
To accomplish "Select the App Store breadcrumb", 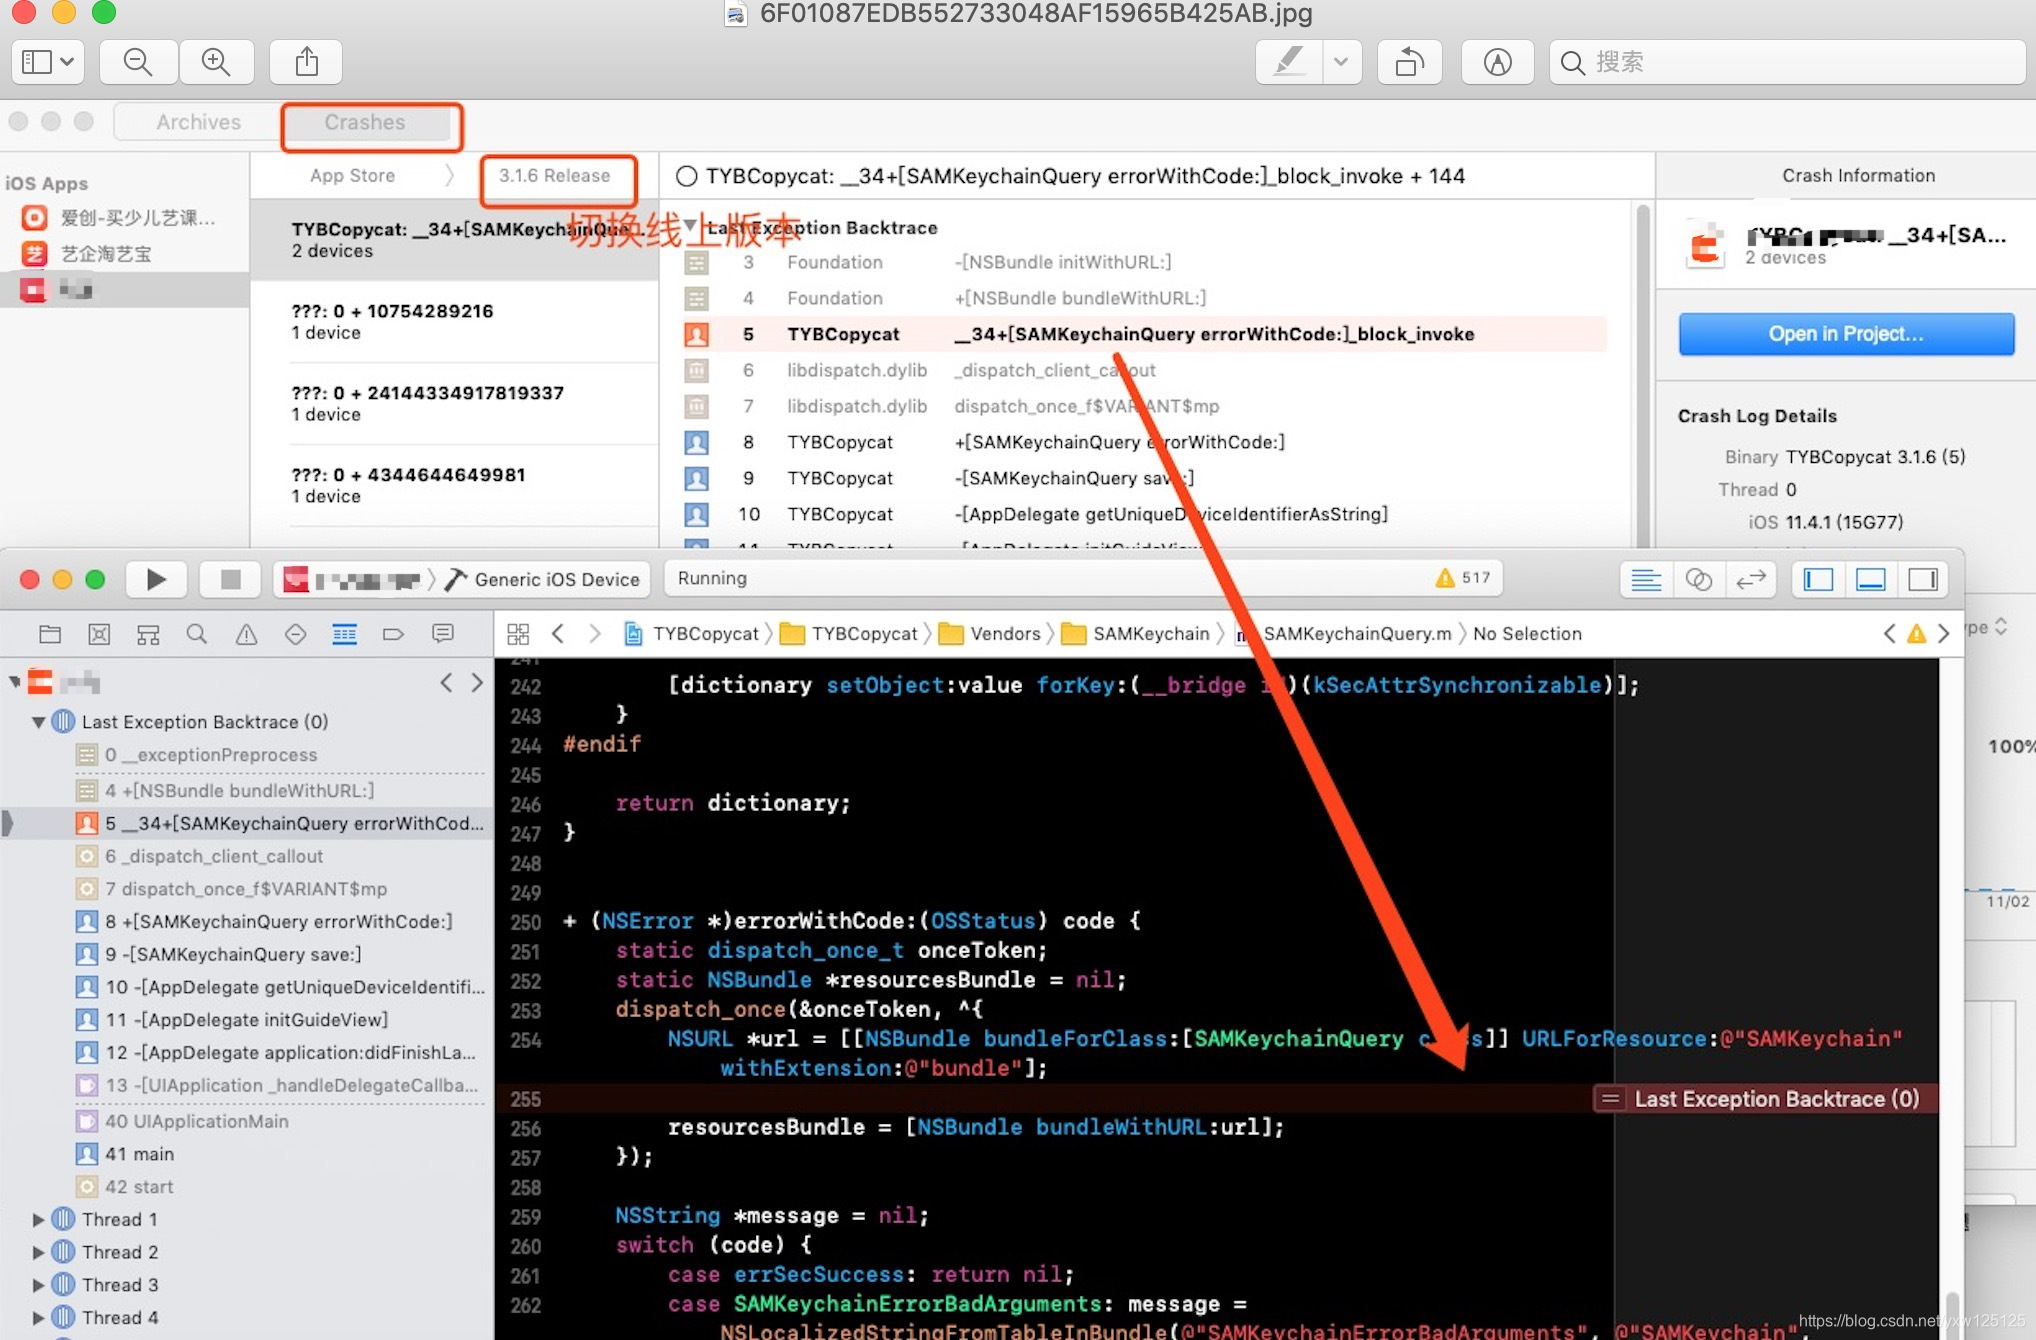I will tap(352, 176).
